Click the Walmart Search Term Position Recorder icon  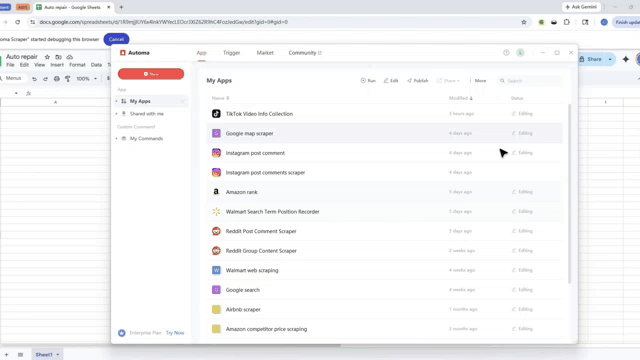coord(216,211)
